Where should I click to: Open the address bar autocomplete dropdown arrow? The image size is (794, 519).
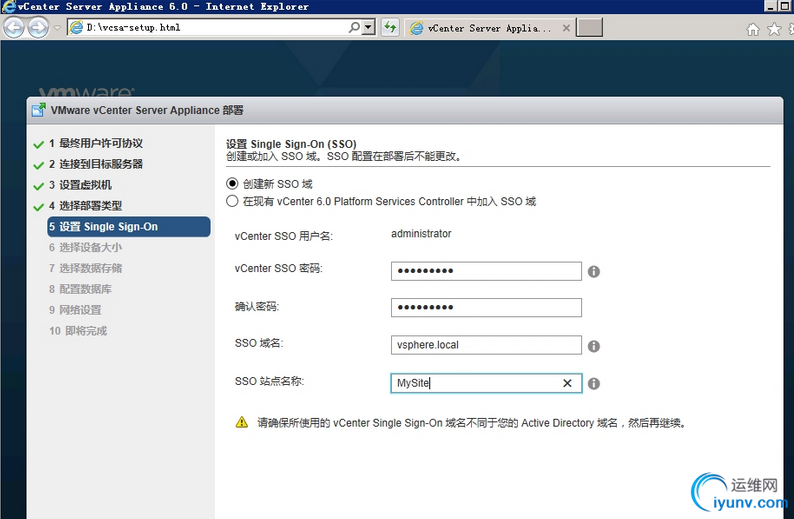369,27
